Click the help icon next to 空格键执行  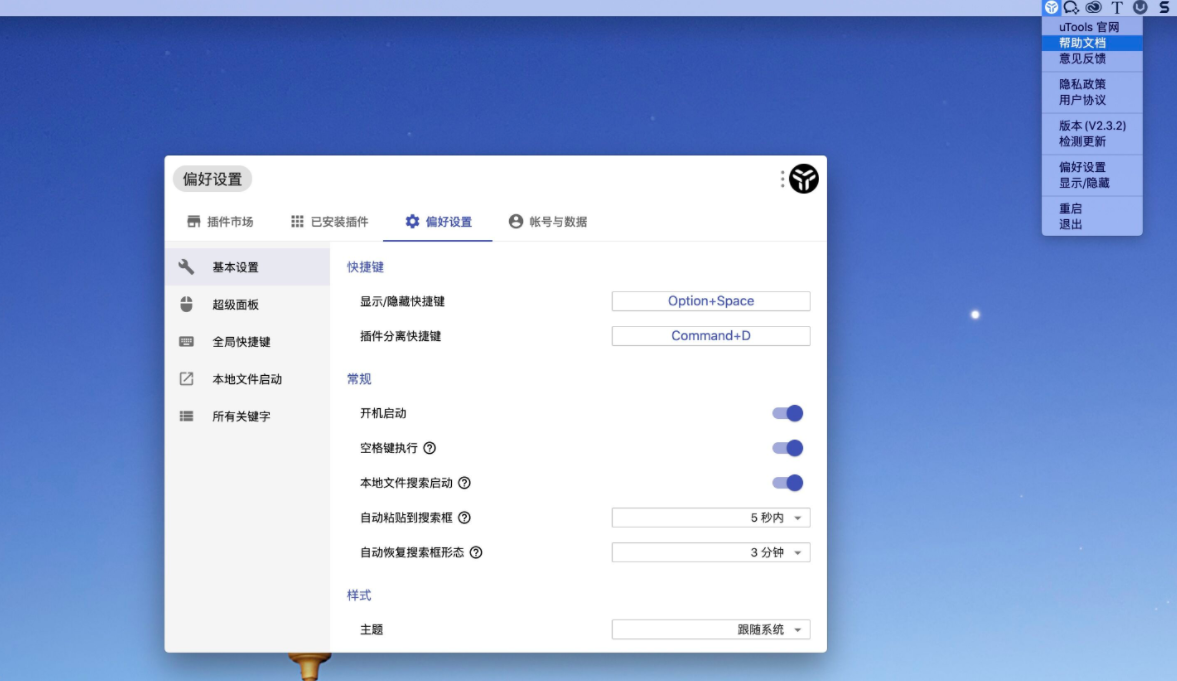click(431, 447)
